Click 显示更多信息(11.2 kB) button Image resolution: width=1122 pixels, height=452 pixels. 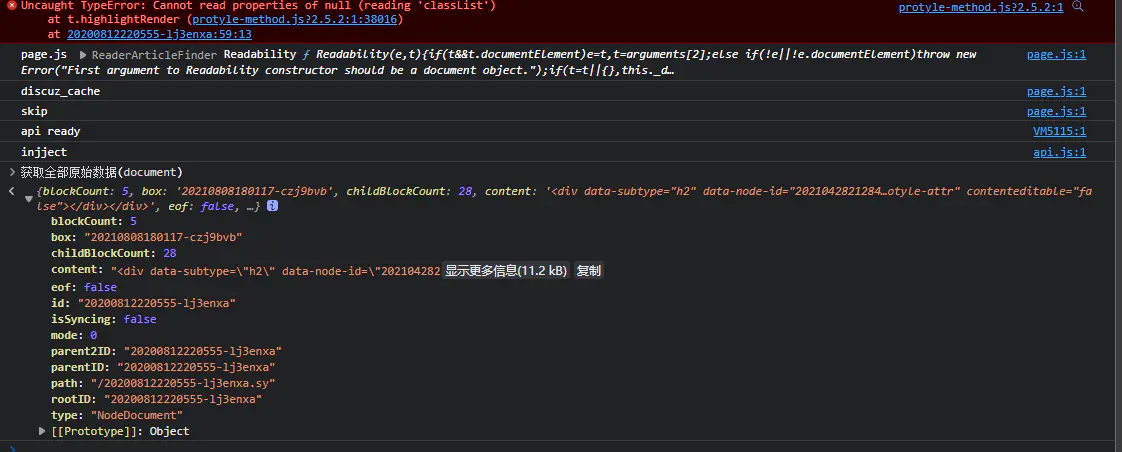tap(506, 271)
